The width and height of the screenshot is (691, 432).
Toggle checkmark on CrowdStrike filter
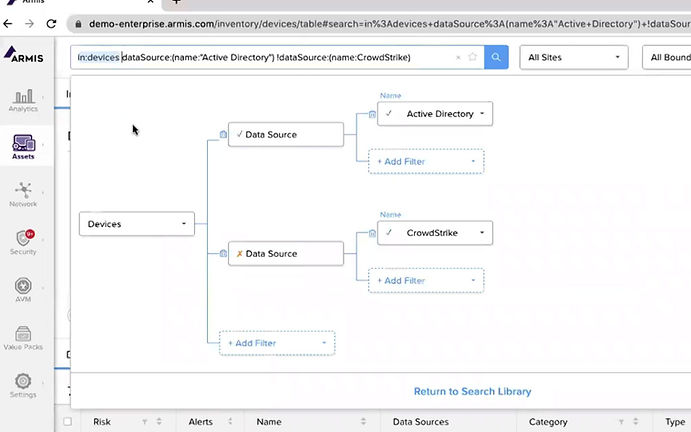pos(388,232)
